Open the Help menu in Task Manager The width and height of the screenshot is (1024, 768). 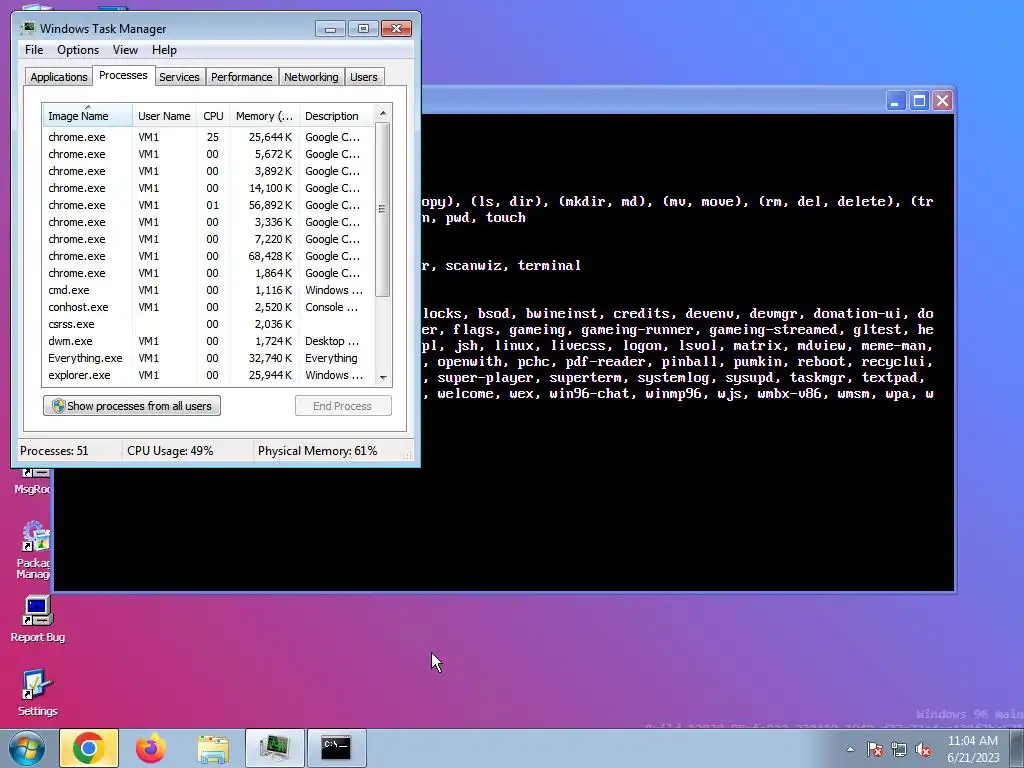[x=164, y=50]
